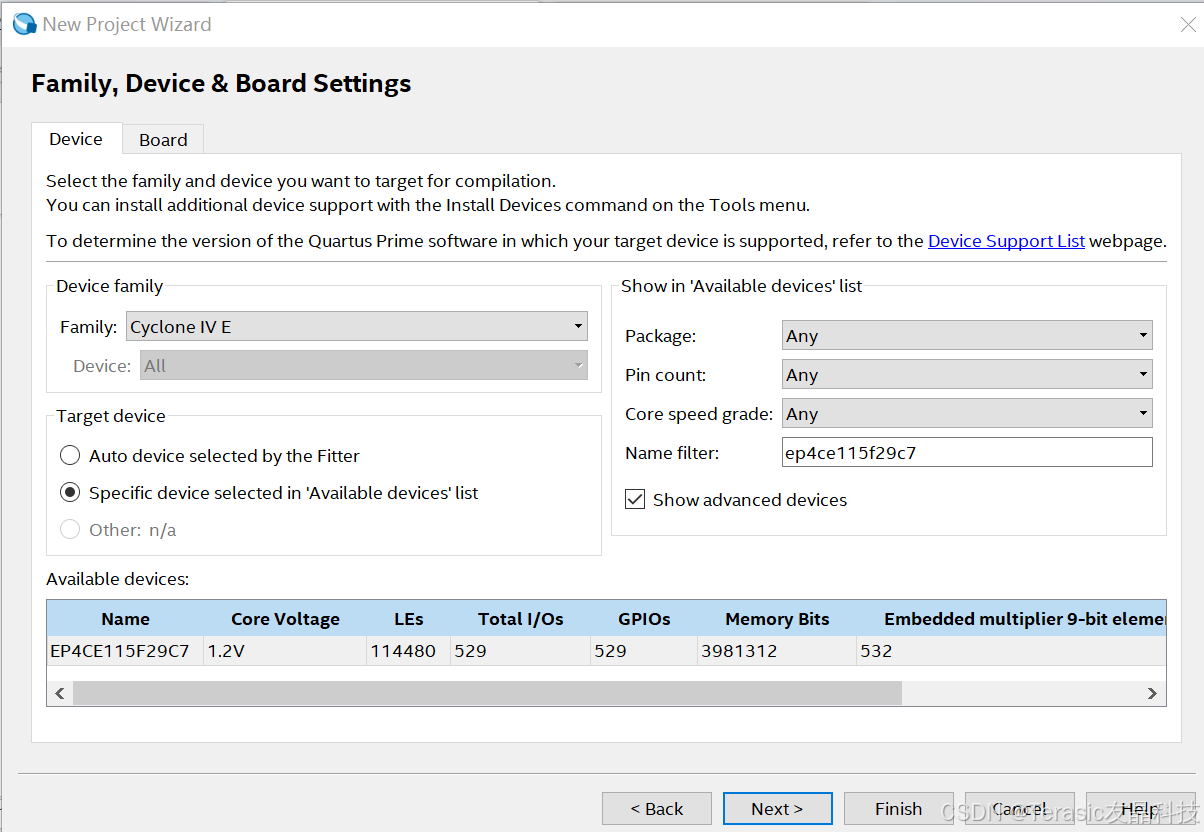Click the Cancel button

1019,809
